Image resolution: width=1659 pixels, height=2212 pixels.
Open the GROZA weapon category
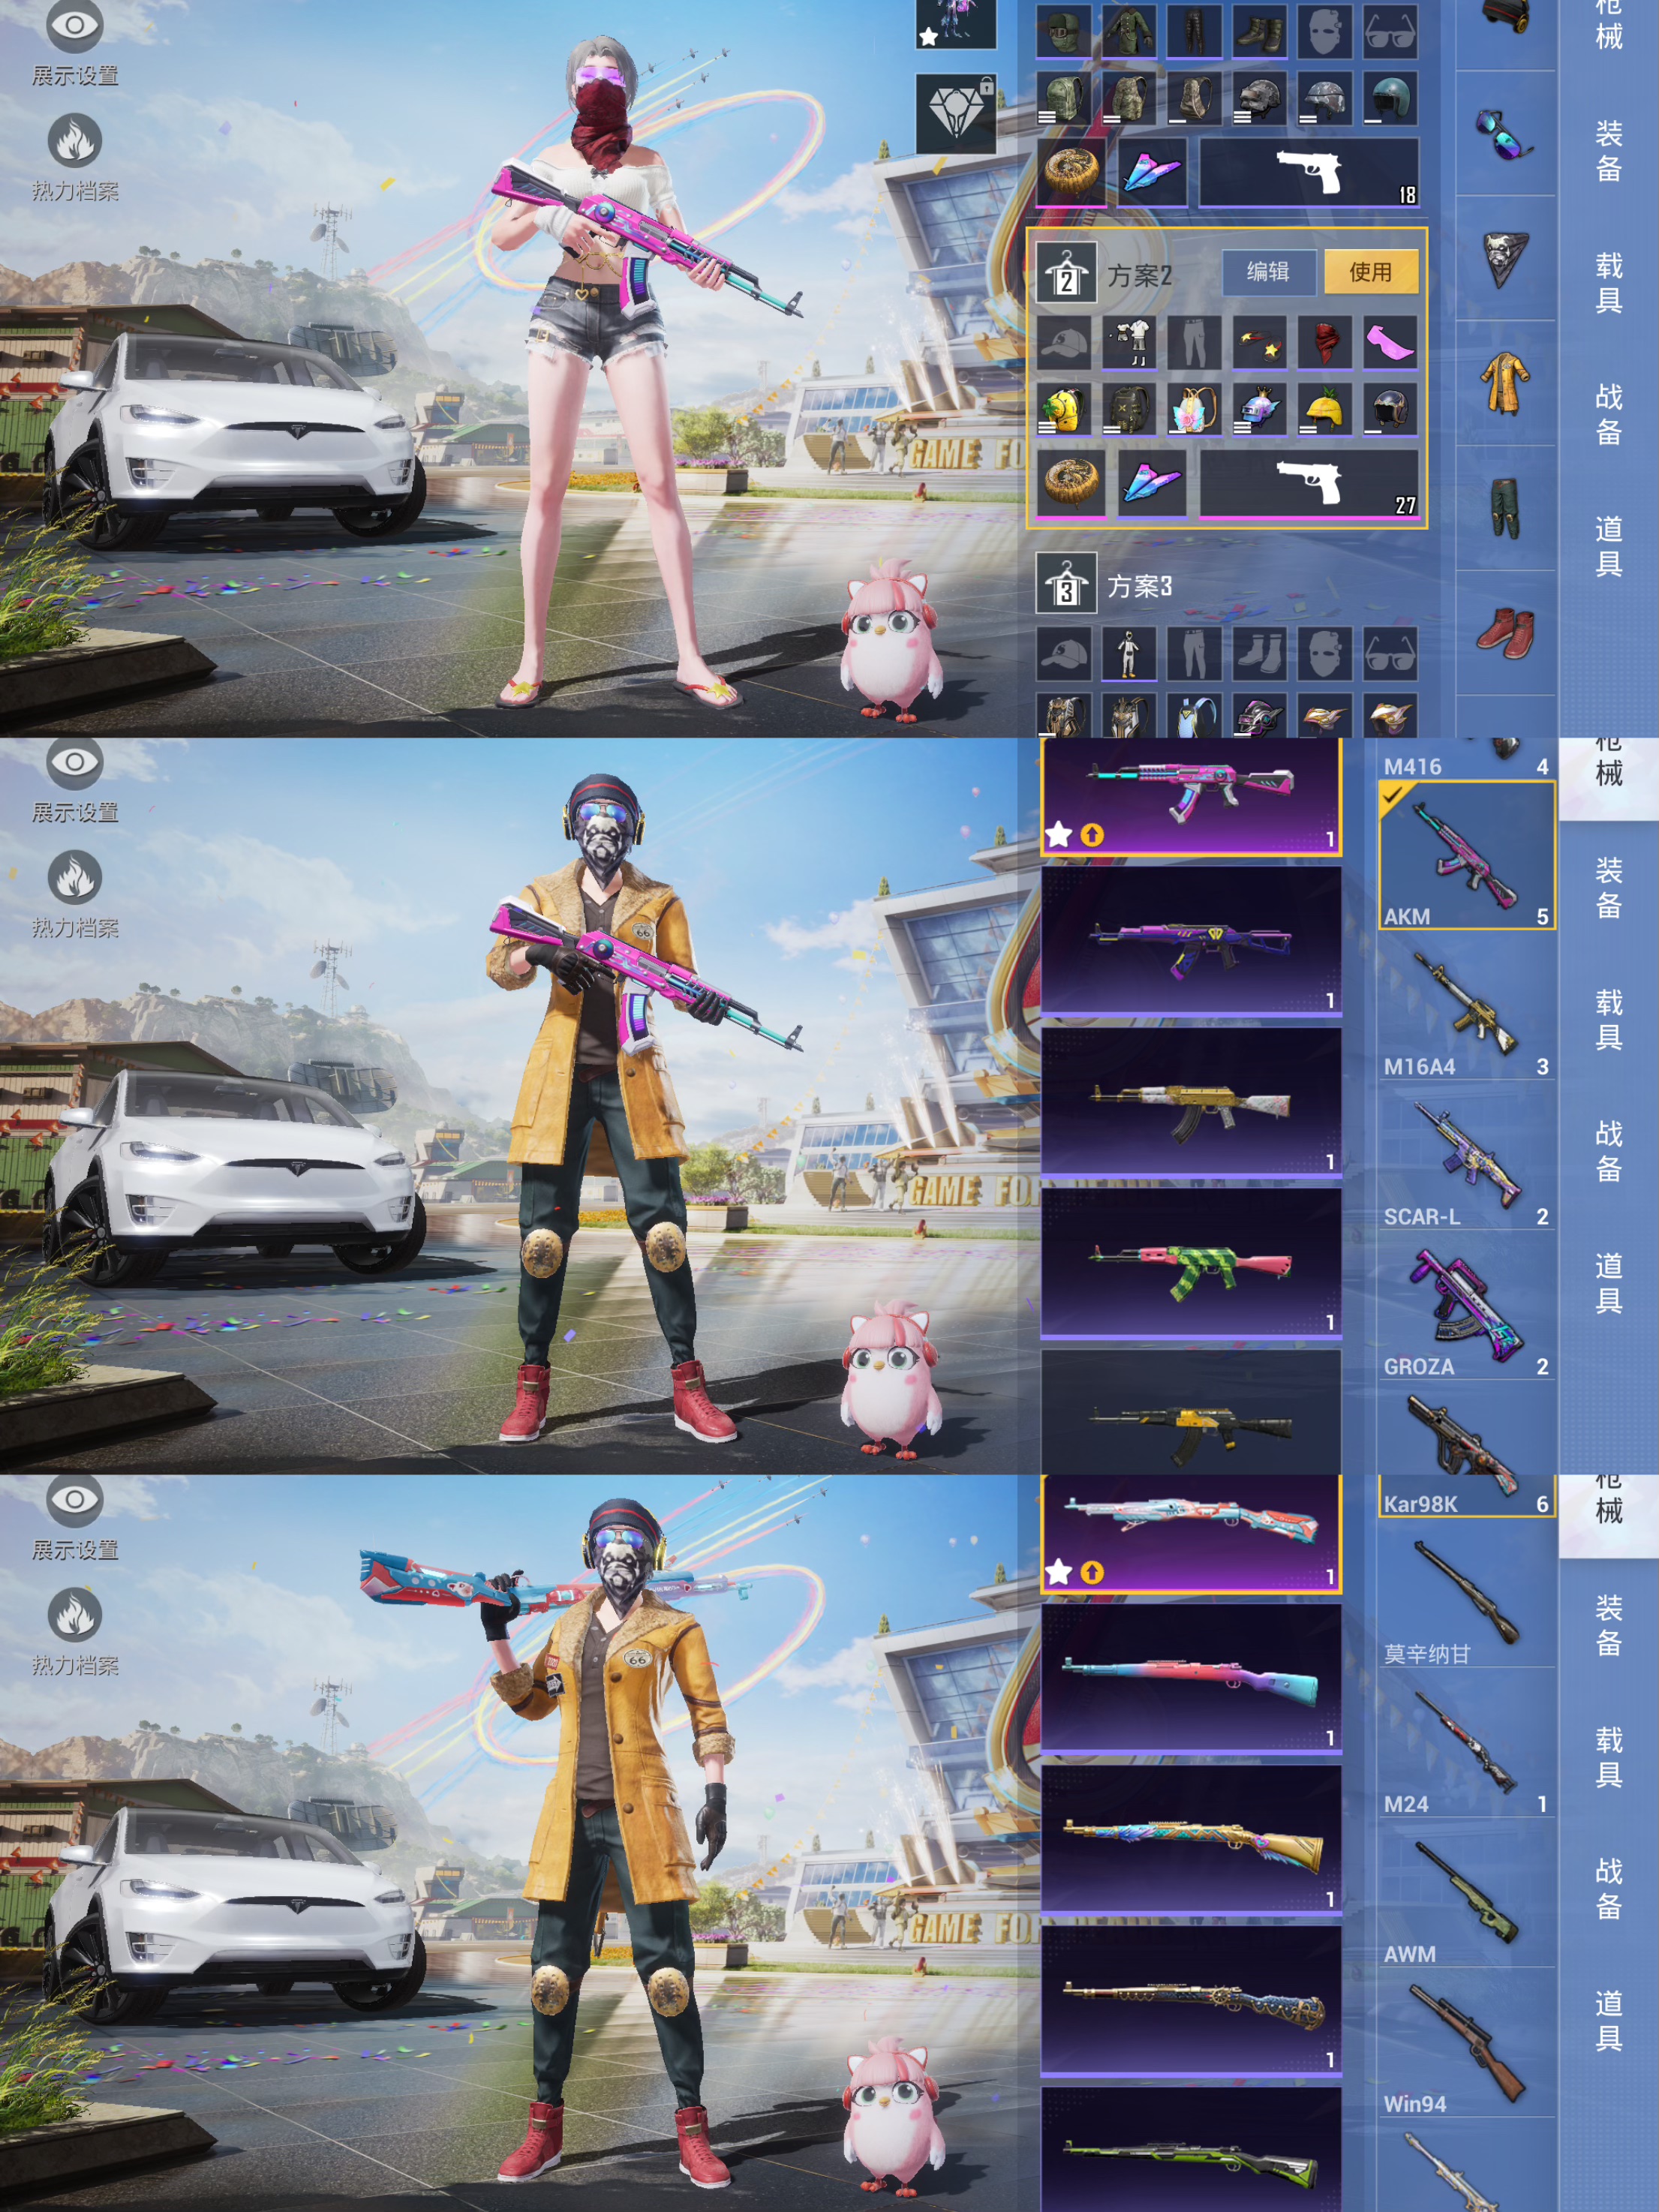point(1466,1306)
